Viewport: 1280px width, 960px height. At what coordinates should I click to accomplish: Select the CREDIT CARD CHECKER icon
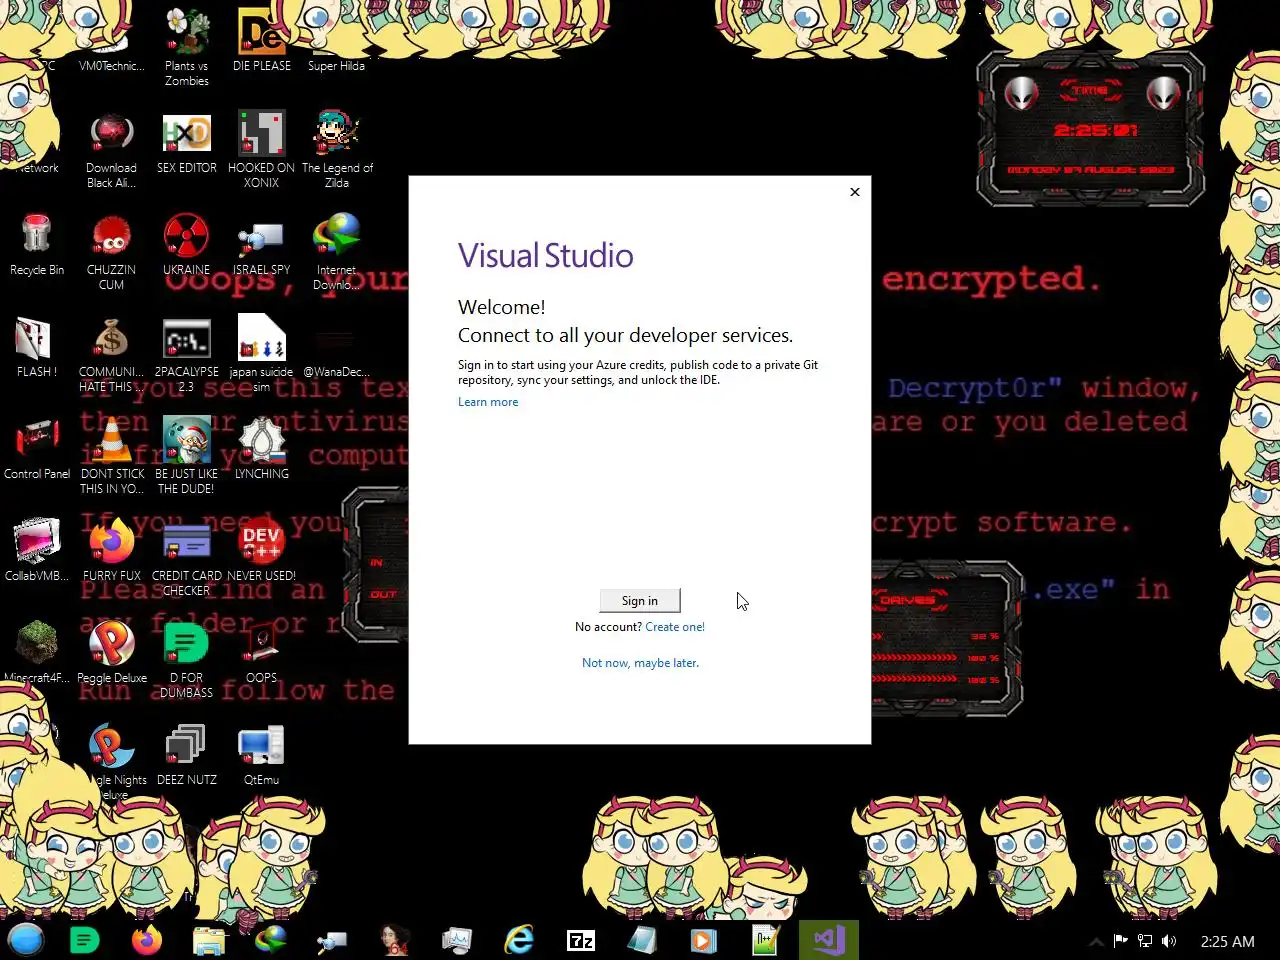click(x=187, y=558)
